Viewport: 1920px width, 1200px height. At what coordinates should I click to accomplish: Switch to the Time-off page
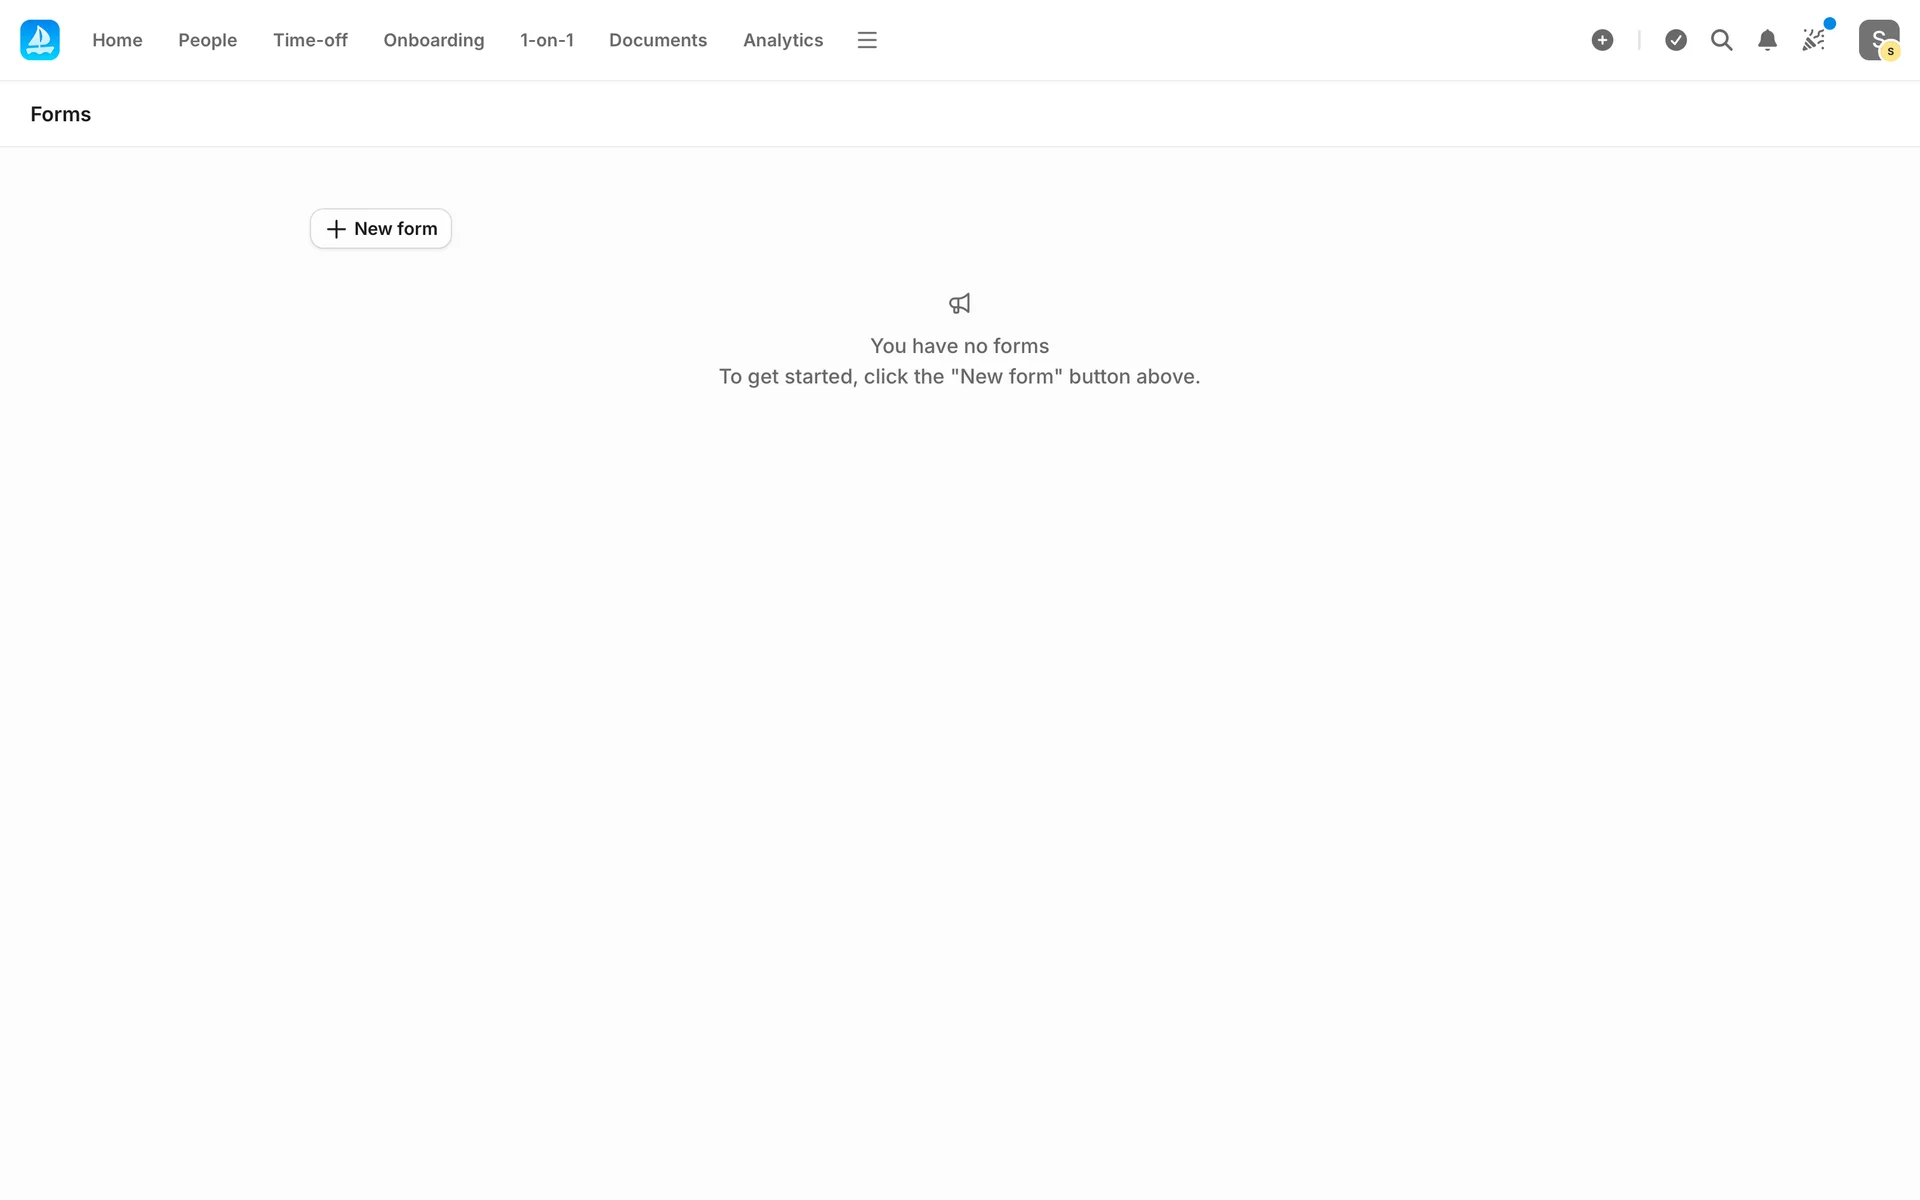(x=310, y=40)
